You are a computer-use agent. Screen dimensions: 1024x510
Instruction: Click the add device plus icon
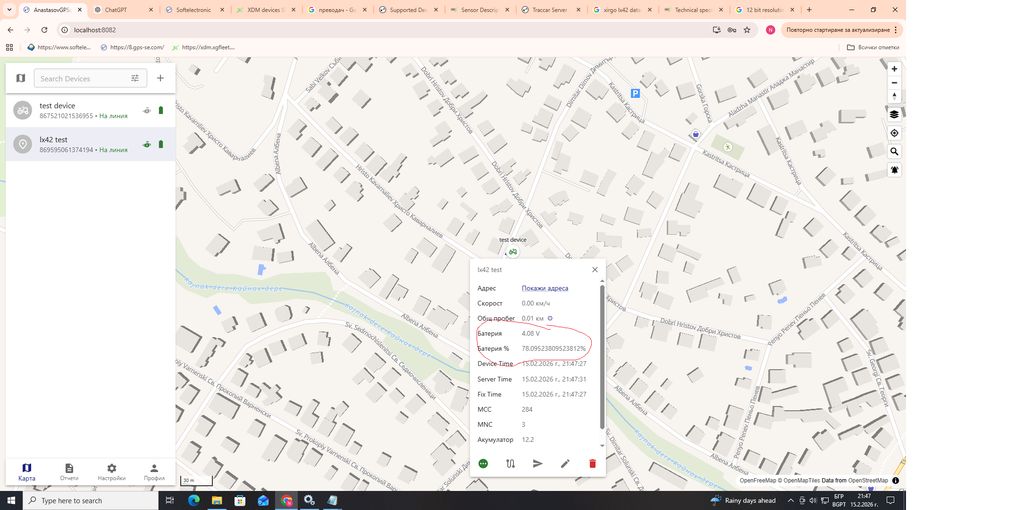coord(160,78)
